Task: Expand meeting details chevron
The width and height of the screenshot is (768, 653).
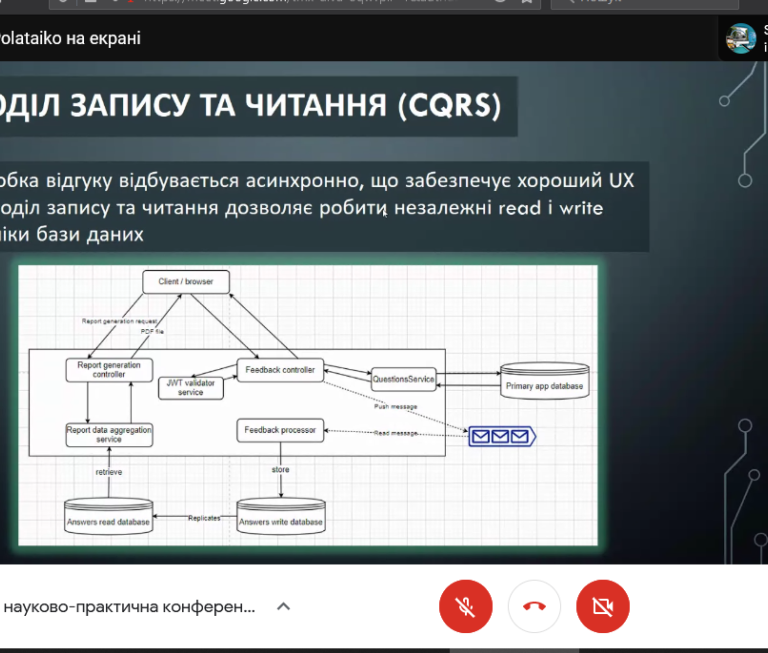Action: tap(284, 606)
